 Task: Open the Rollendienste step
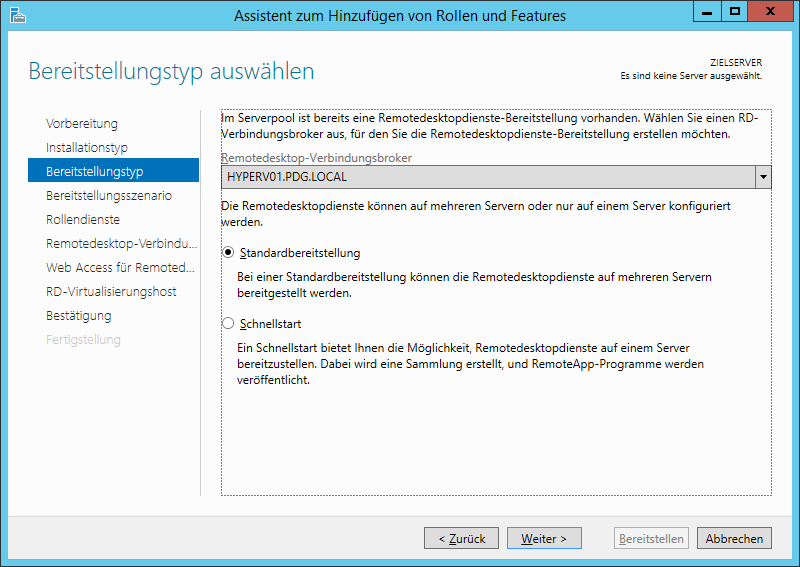pos(83,219)
